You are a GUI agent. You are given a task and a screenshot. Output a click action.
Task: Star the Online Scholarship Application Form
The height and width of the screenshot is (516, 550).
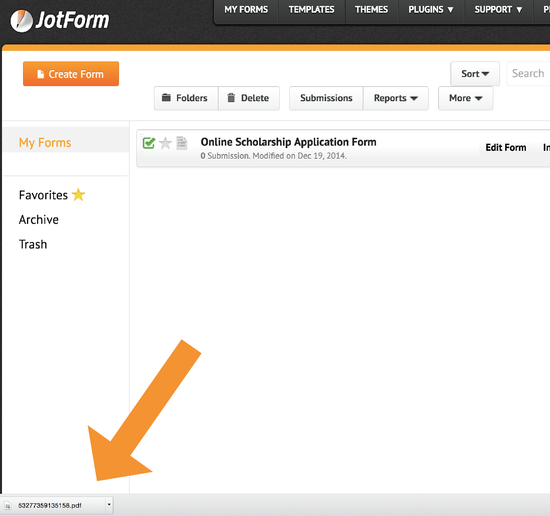[x=165, y=143]
